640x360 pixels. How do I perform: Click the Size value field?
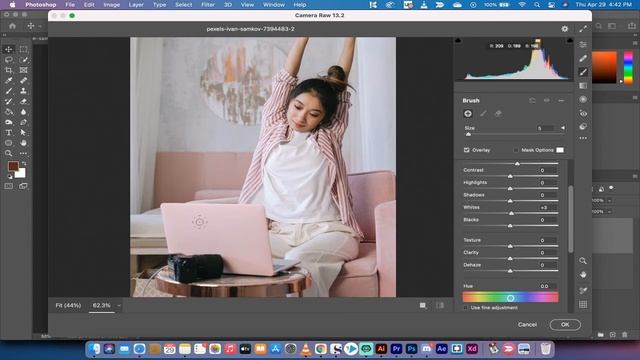pos(545,128)
